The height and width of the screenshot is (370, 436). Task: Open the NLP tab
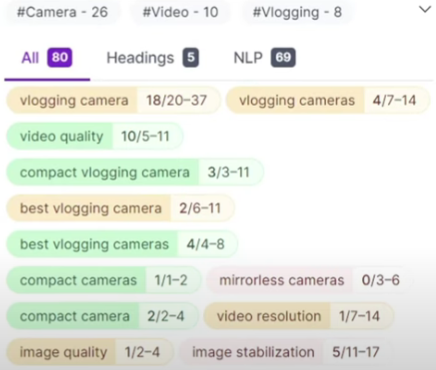(x=264, y=58)
